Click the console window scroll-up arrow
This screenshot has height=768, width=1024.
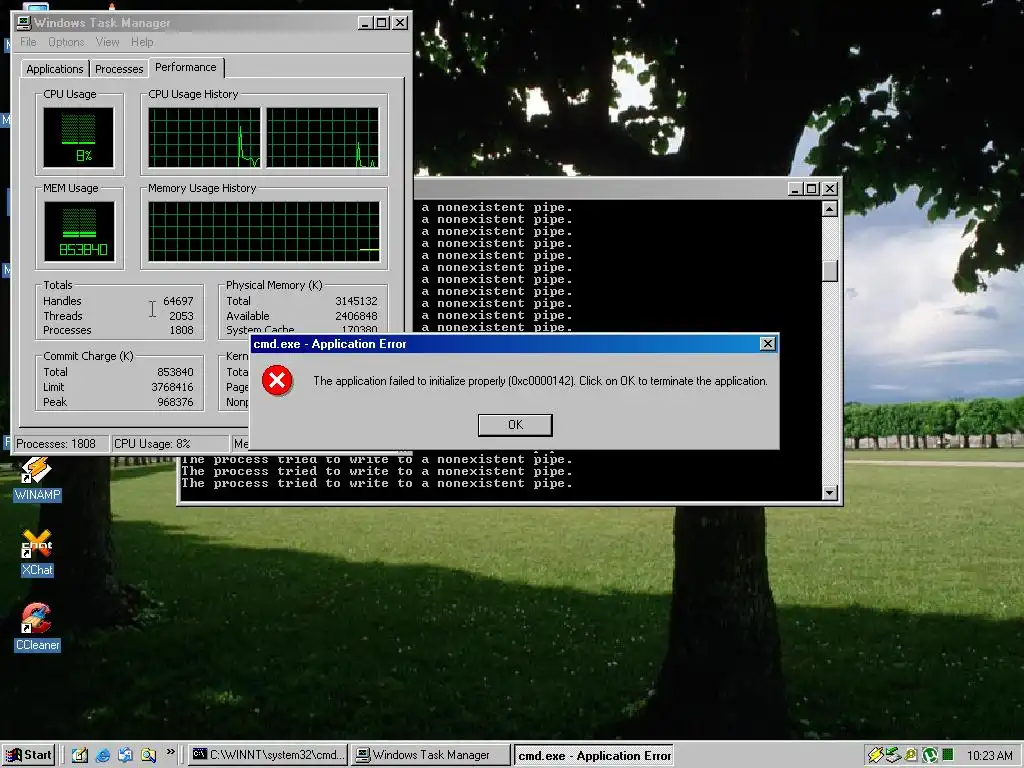[830, 209]
